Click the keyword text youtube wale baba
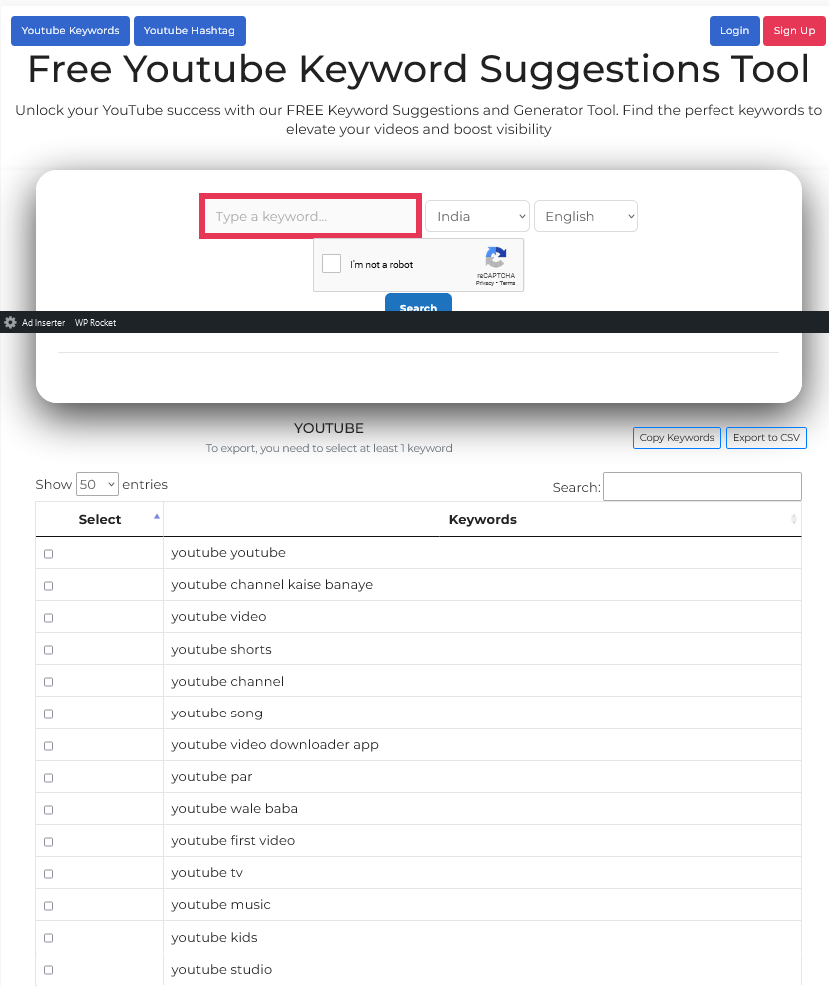 click(x=235, y=809)
